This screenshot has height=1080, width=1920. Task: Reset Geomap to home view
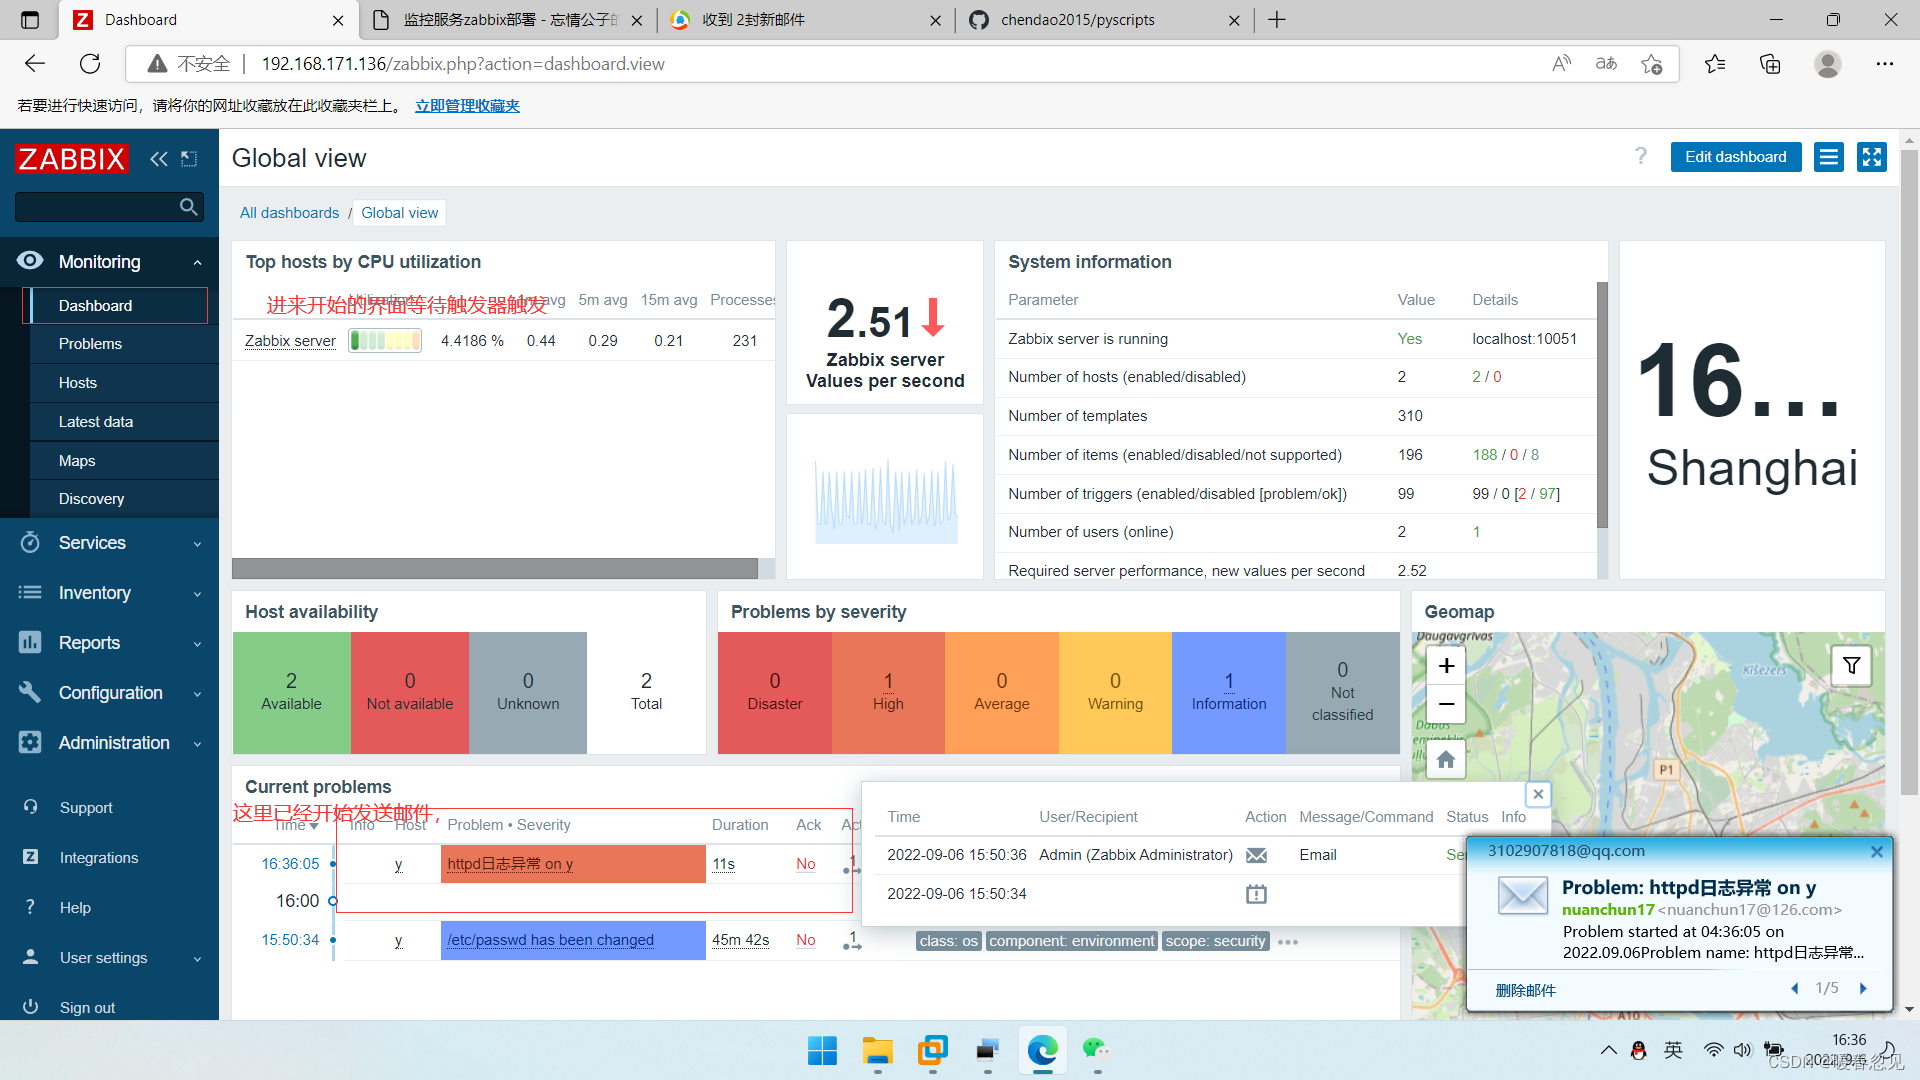tap(1446, 760)
